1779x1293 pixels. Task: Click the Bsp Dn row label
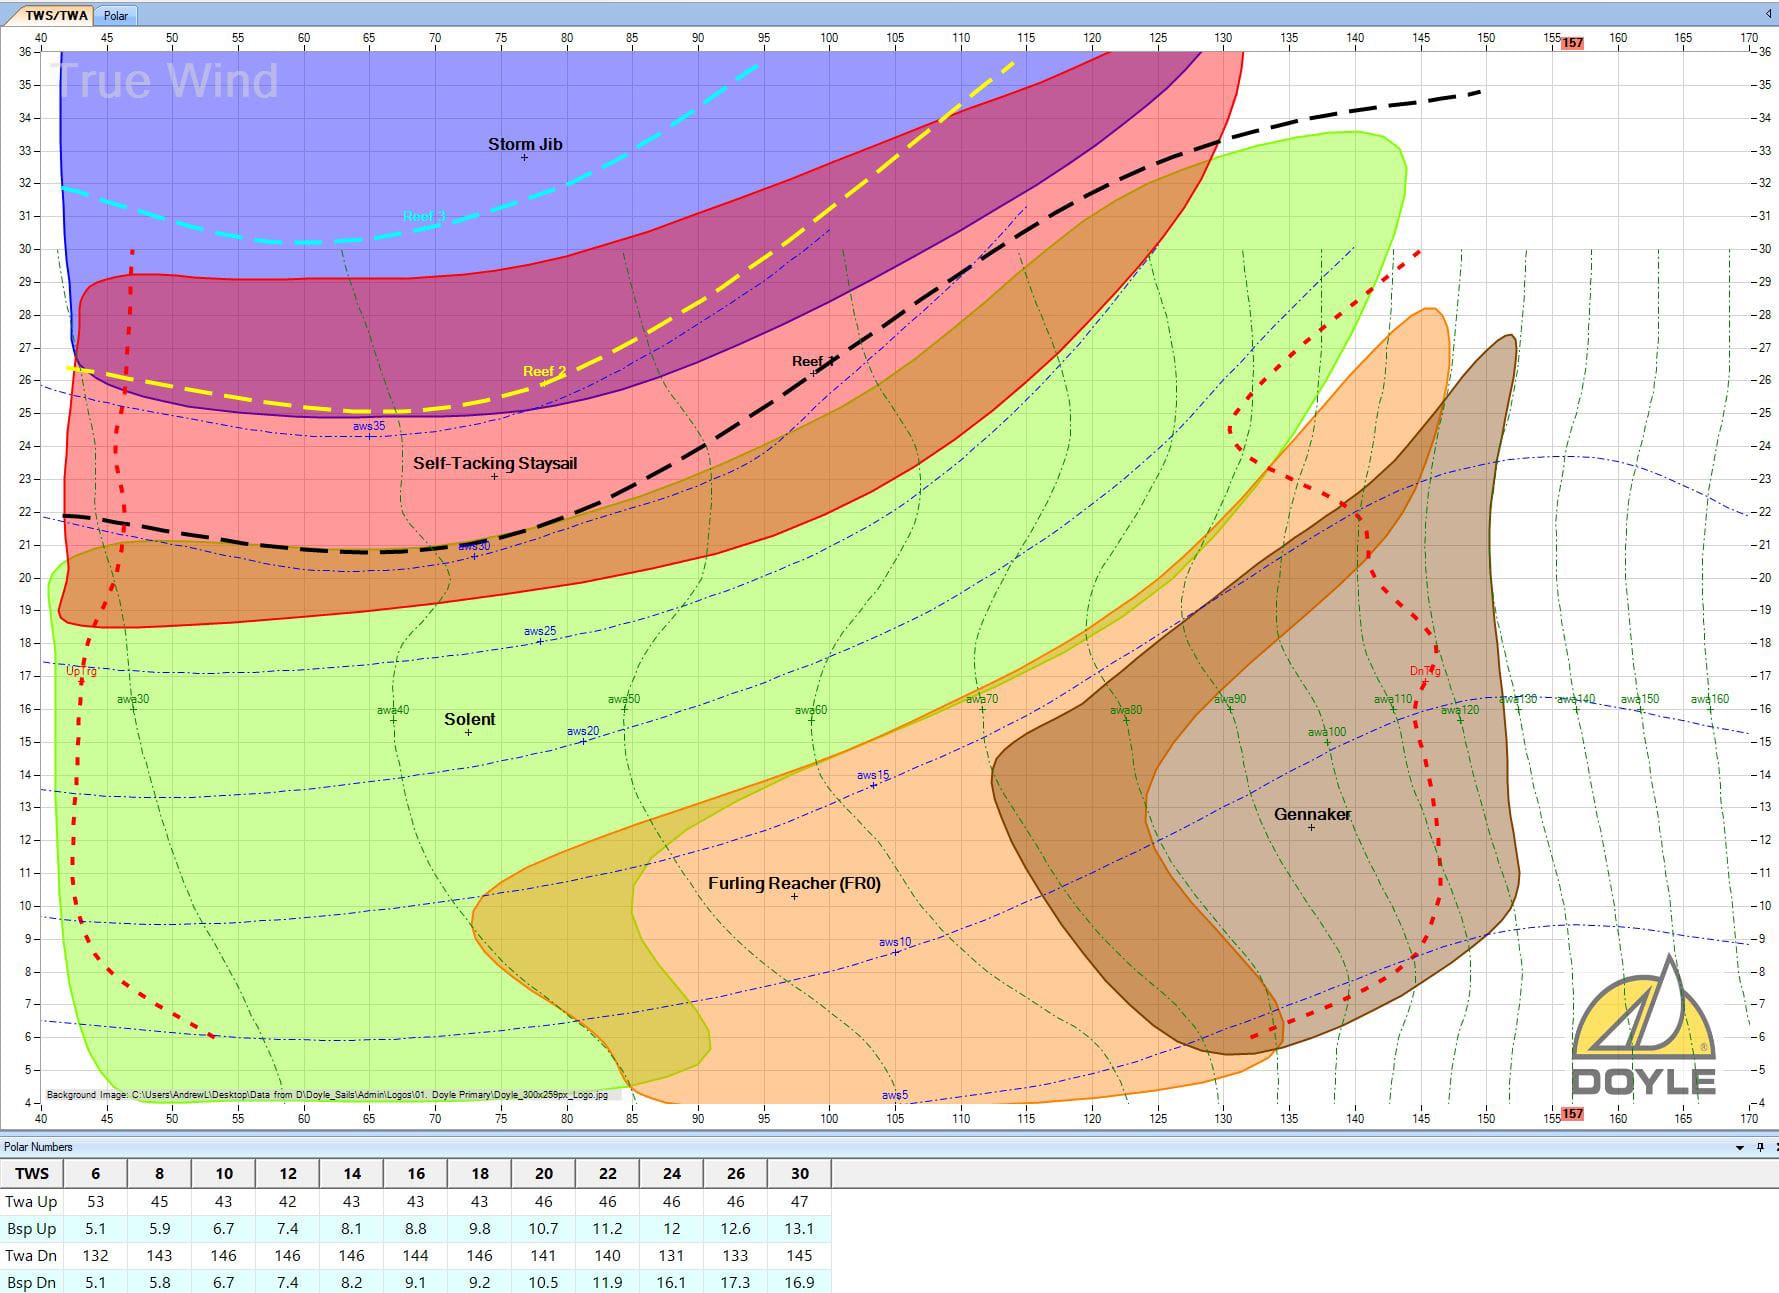(32, 1282)
